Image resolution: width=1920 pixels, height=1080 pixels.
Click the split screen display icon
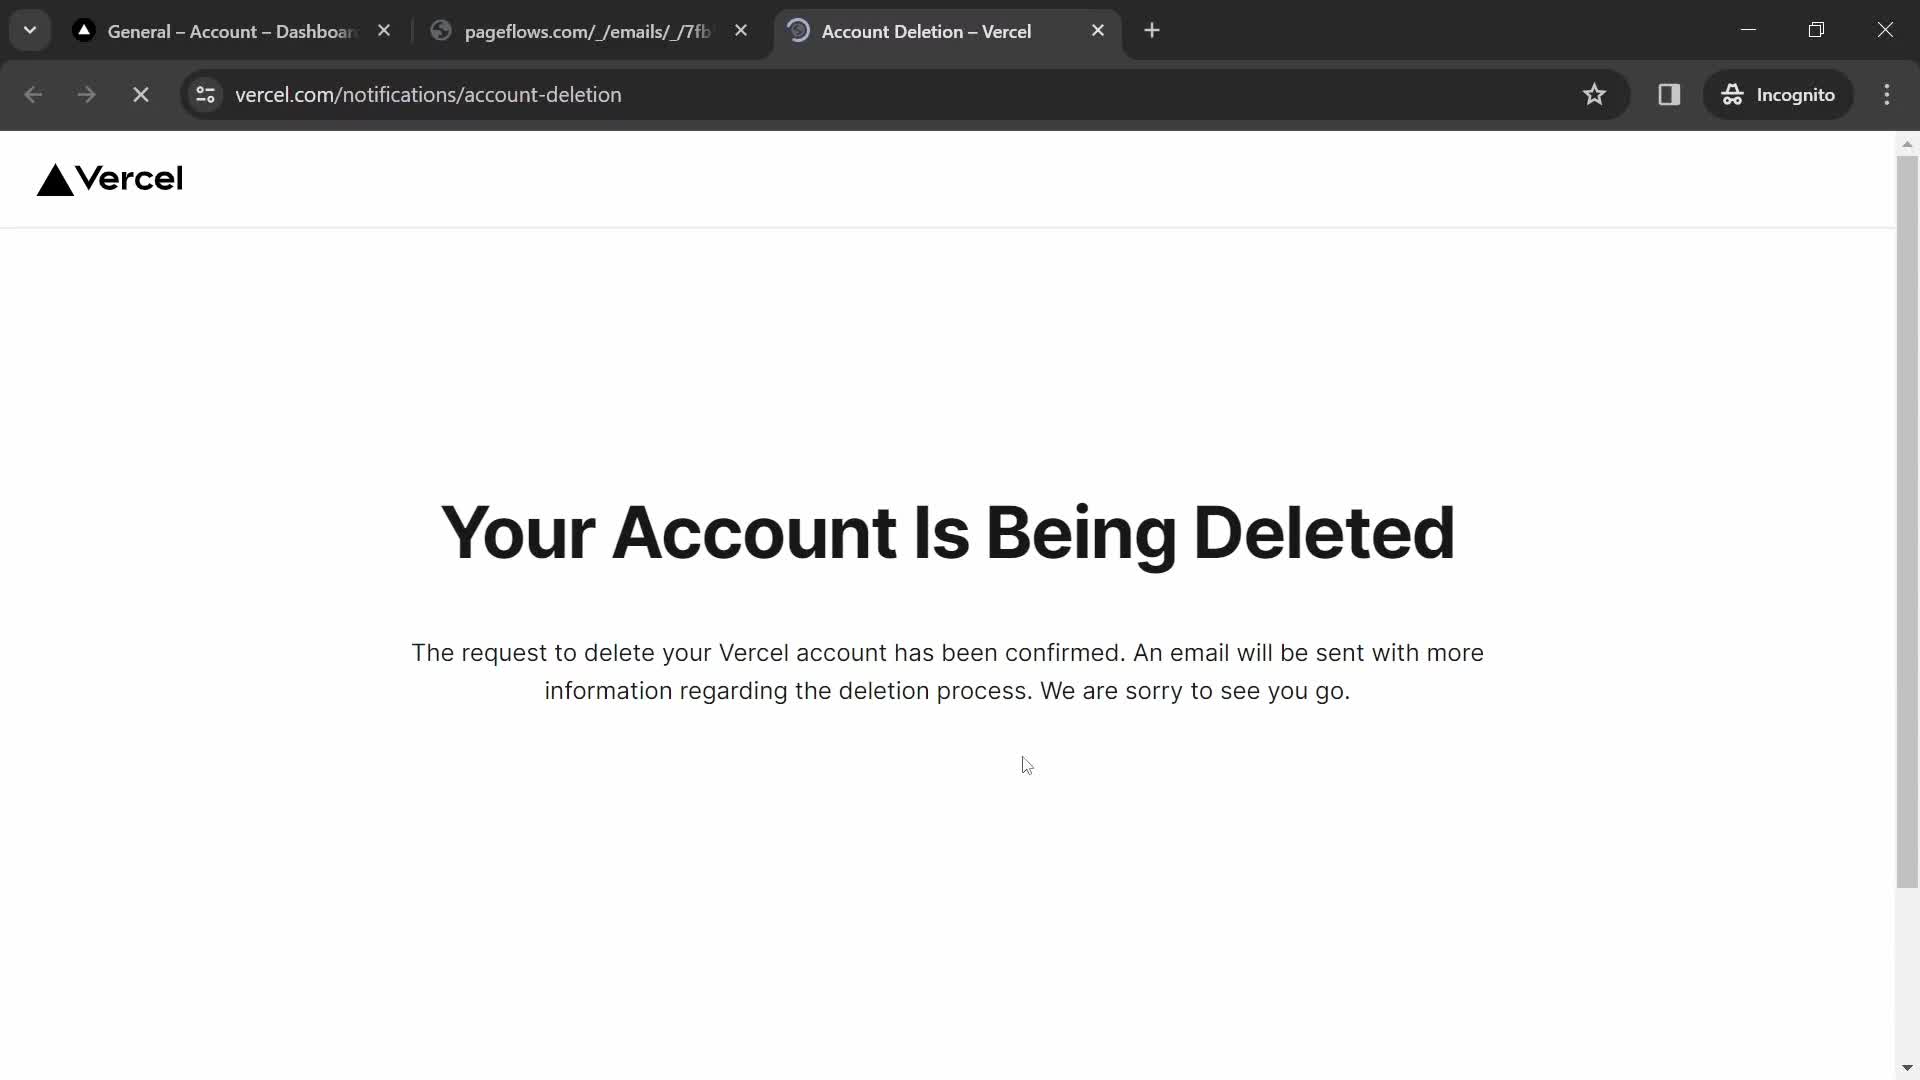pyautogui.click(x=1668, y=95)
